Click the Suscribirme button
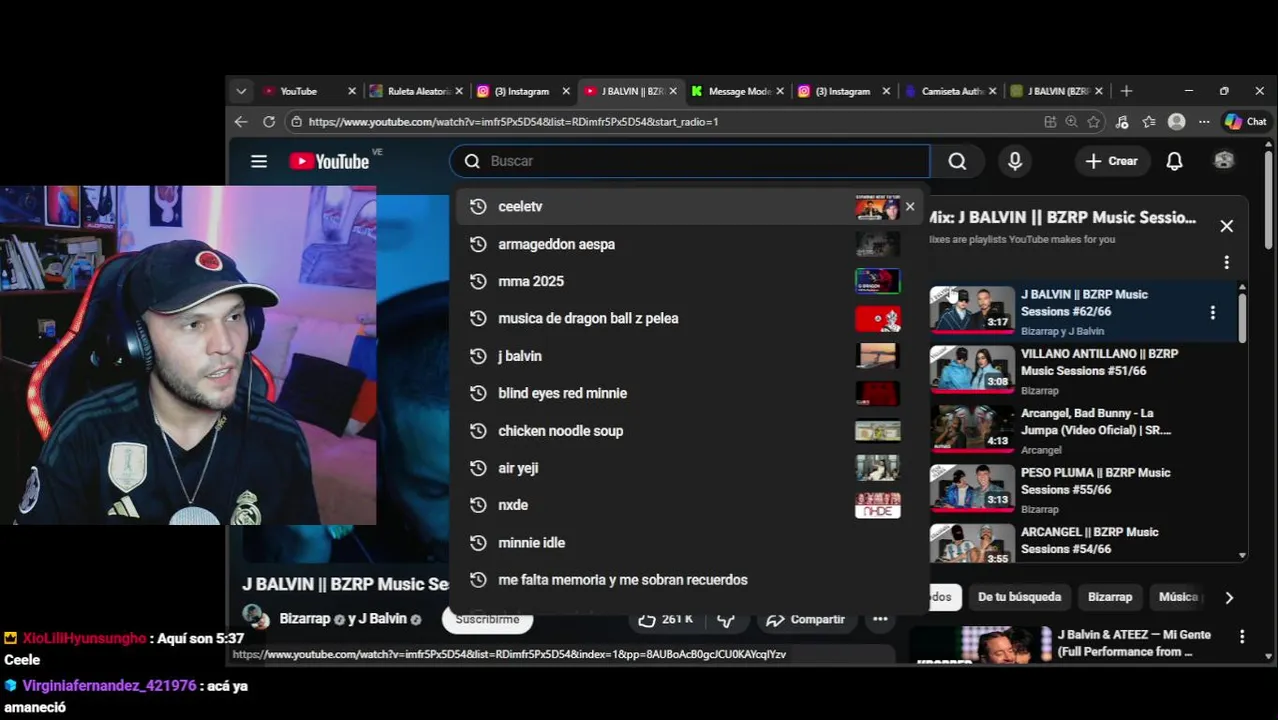Screen dimensions: 1278x720 point(487,619)
